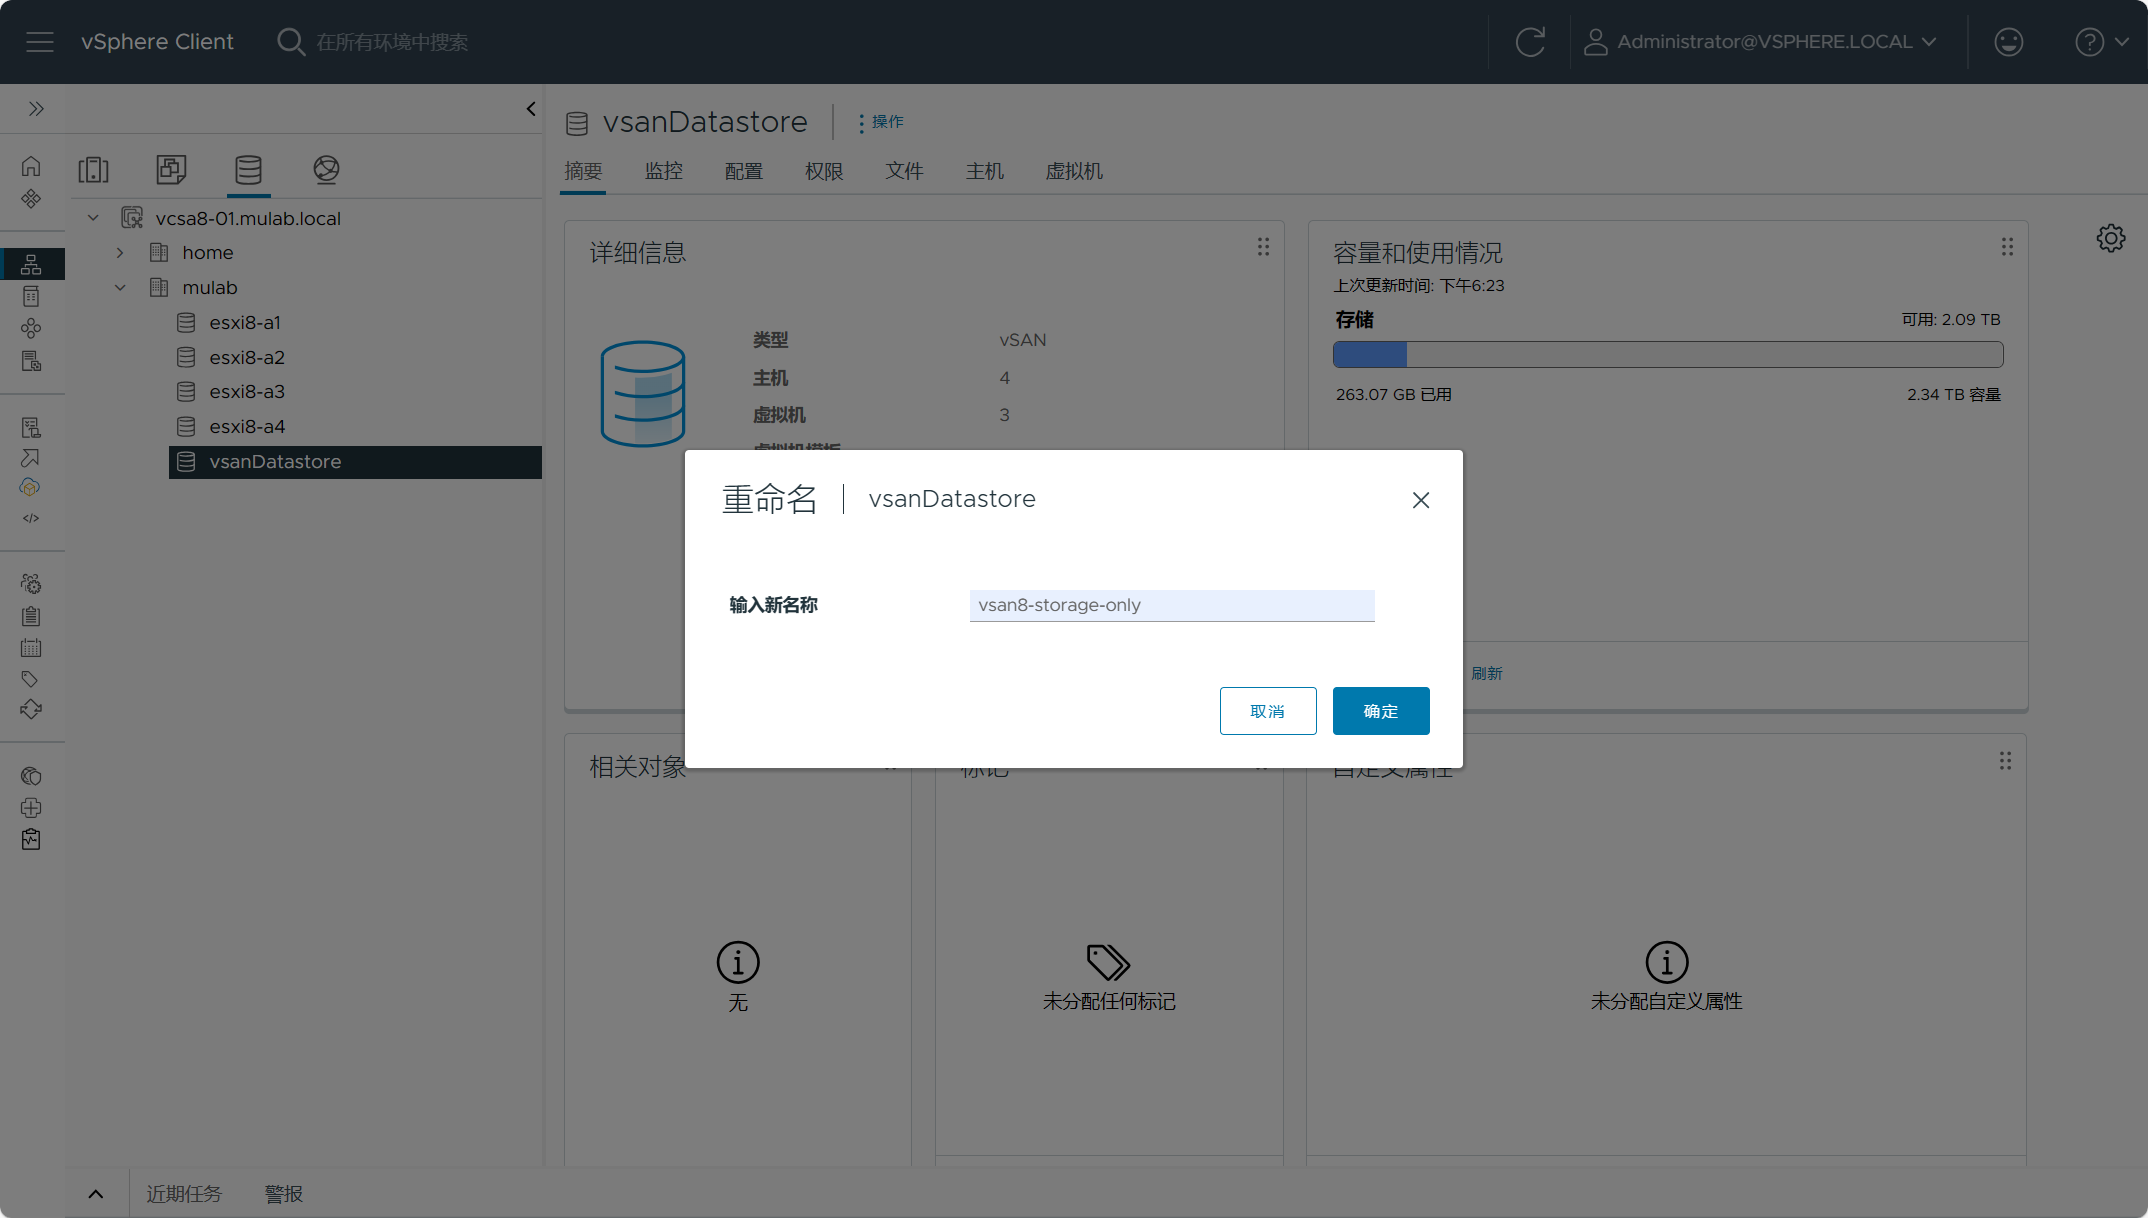Open the Administrator@VSPHERE.LOCAL user menu
Viewport: 2148px width, 1218px height.
(x=1760, y=42)
